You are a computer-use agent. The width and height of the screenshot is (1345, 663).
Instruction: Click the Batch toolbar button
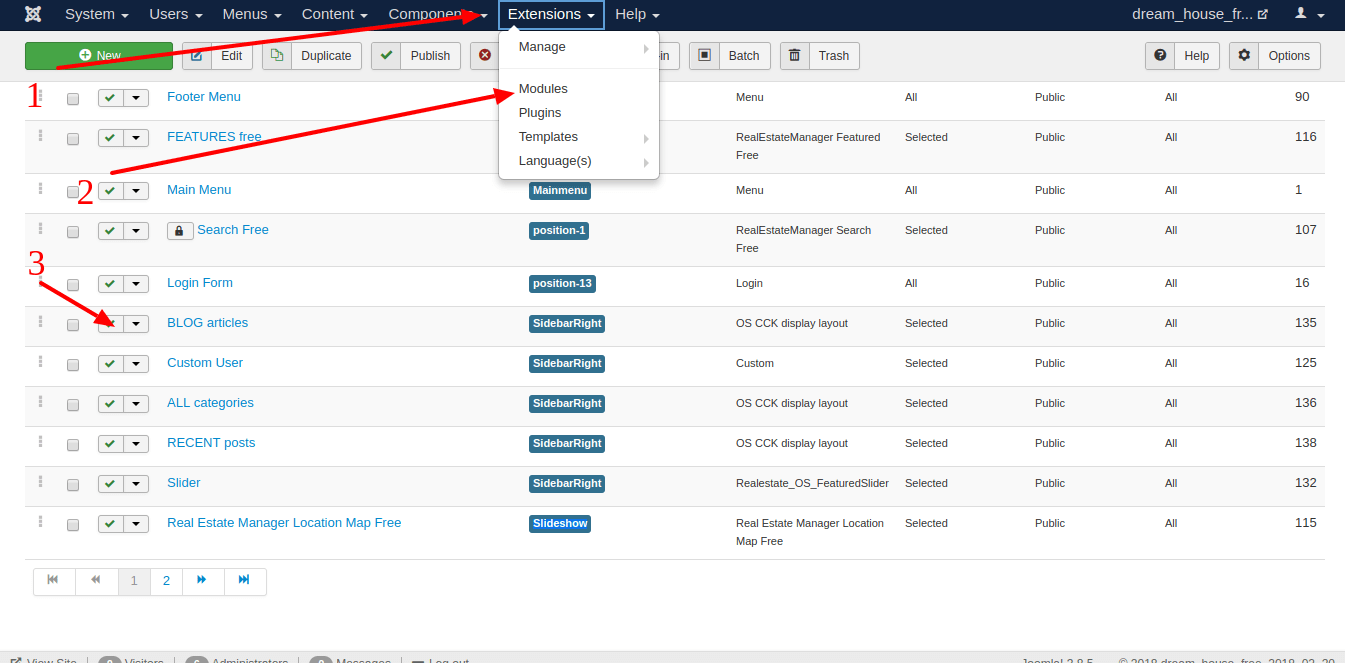(x=730, y=56)
